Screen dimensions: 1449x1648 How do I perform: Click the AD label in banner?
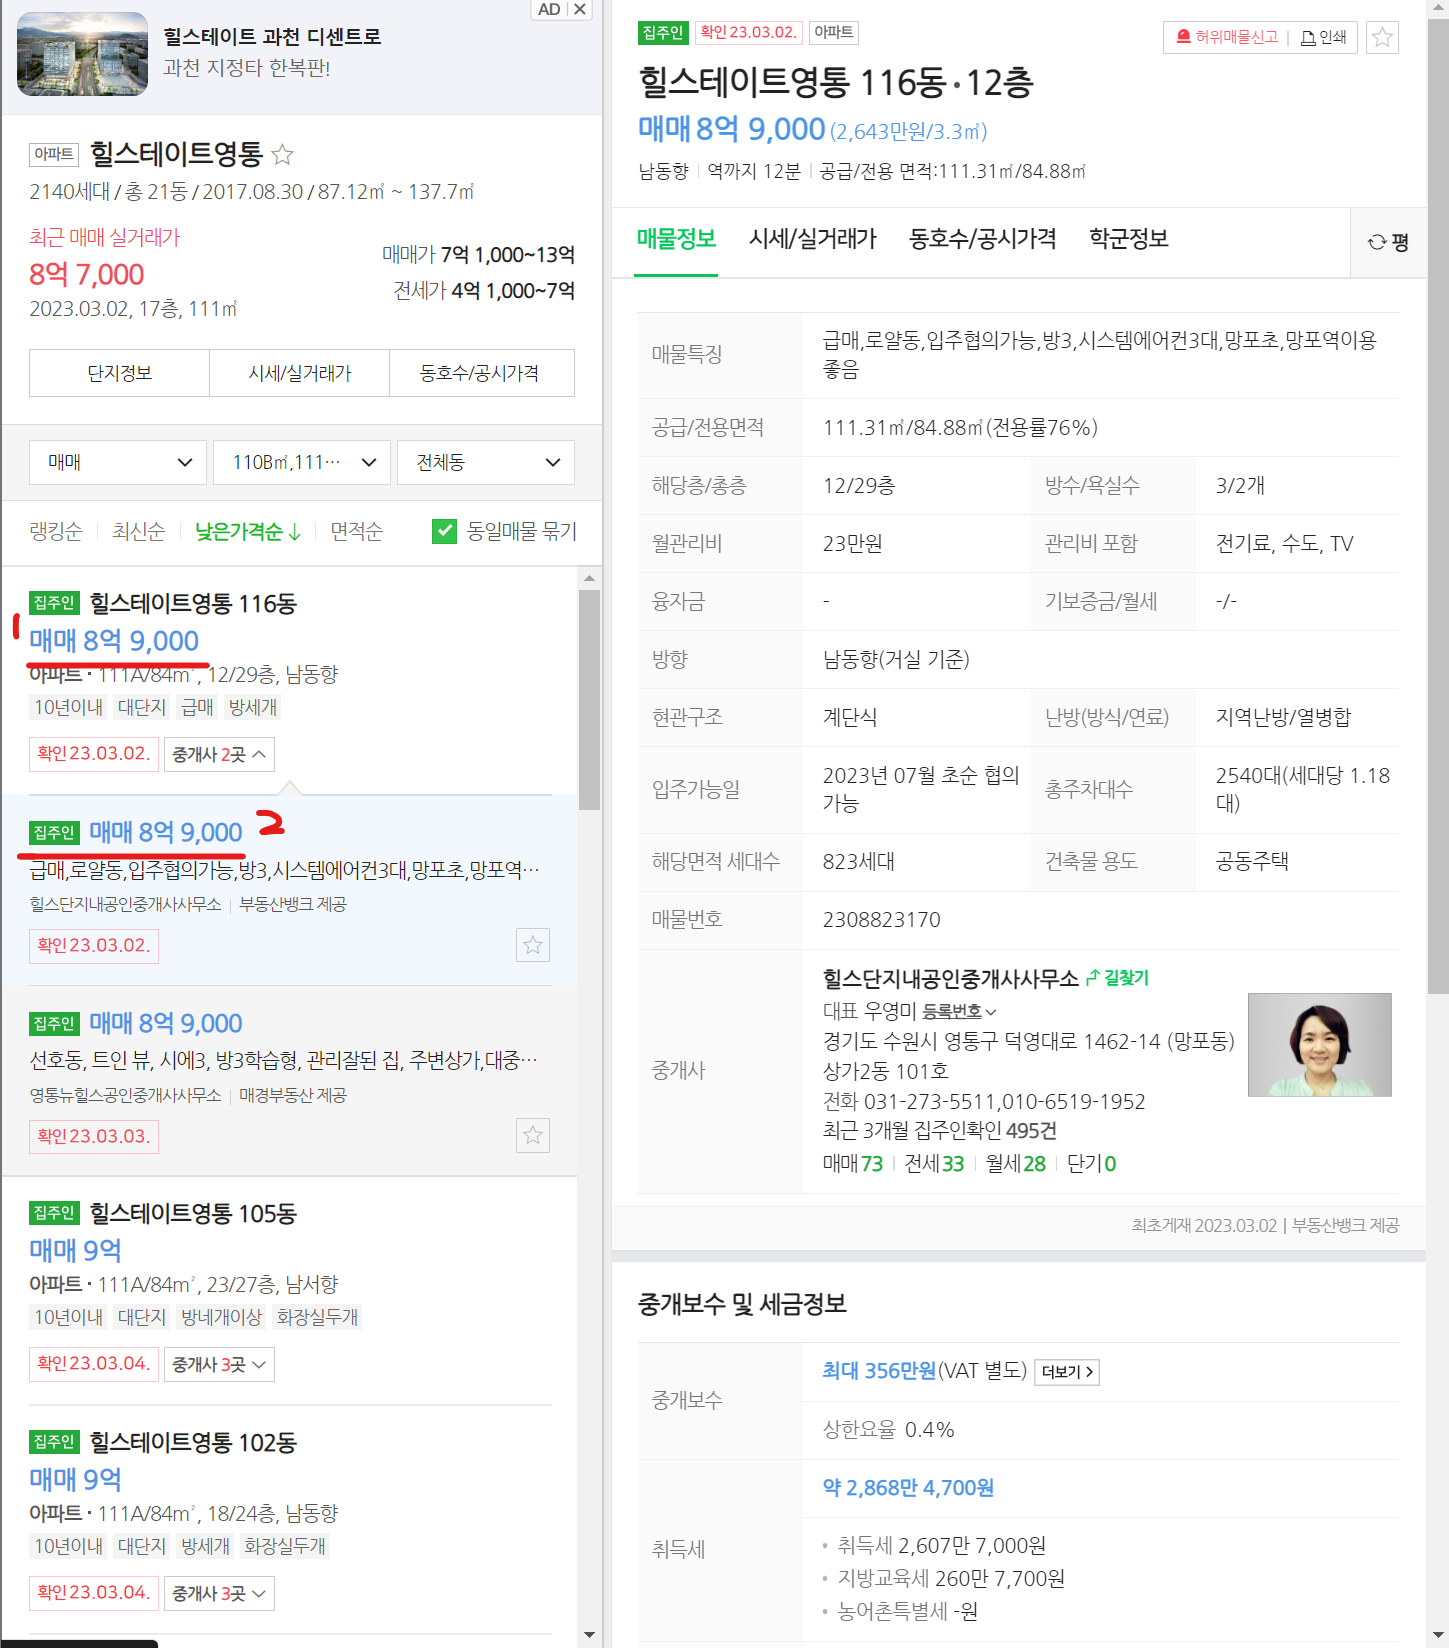[x=549, y=9]
